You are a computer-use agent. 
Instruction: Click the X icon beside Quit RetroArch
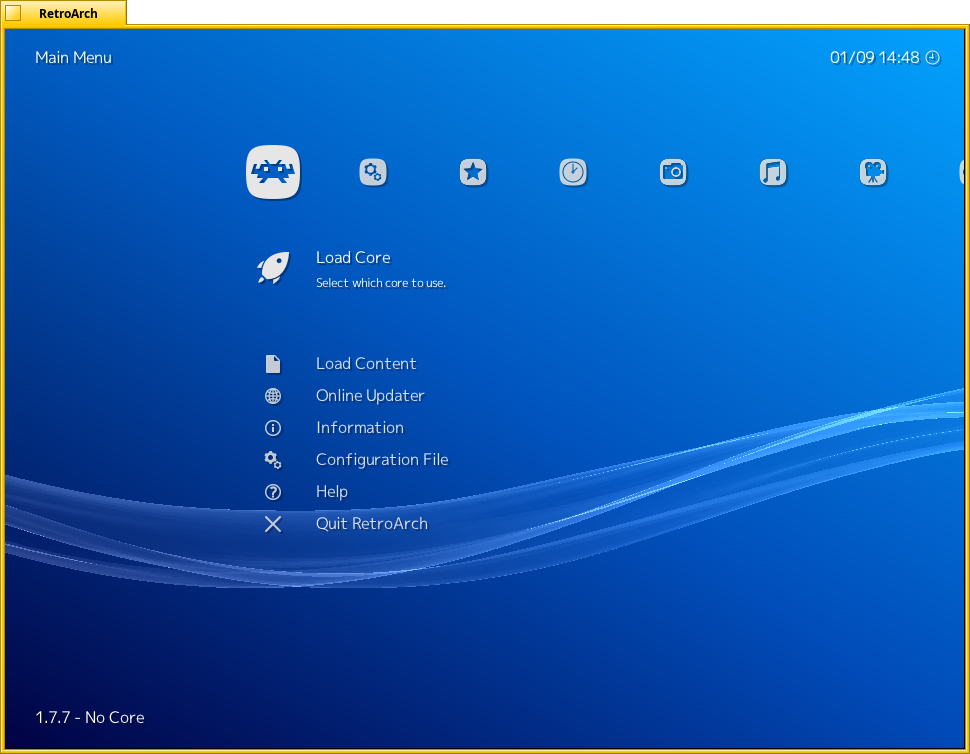click(273, 524)
